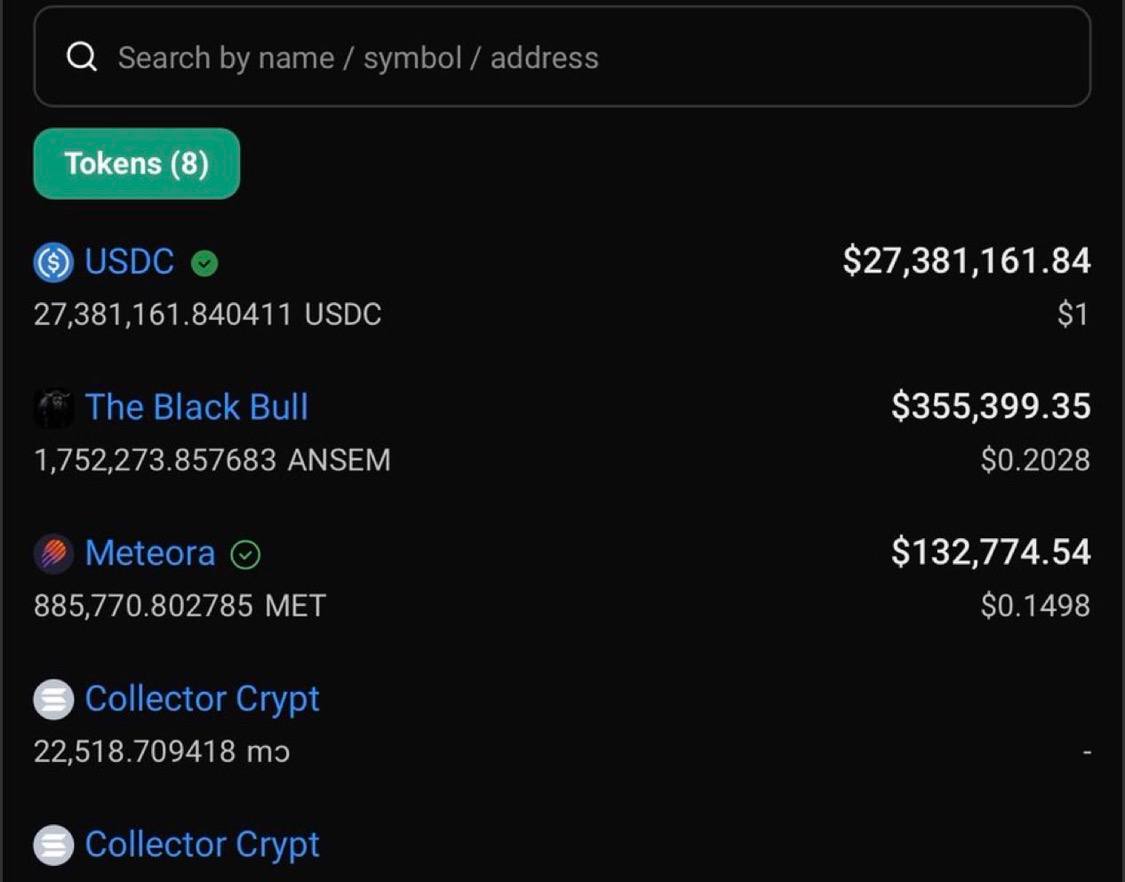The image size is (1125, 882).
Task: Click the second Collector Crypt token icon
Action: click(x=53, y=845)
